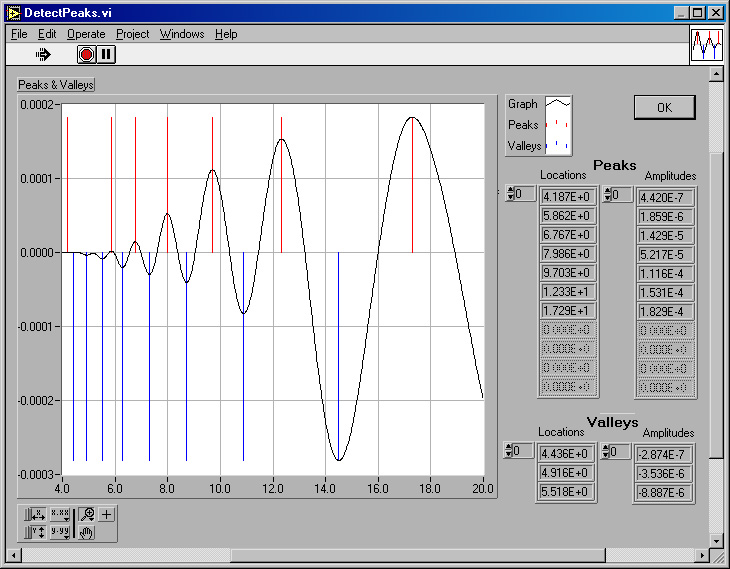Open X-axis format x.xx options
Image resolution: width=730 pixels, height=569 pixels.
(x=60, y=515)
